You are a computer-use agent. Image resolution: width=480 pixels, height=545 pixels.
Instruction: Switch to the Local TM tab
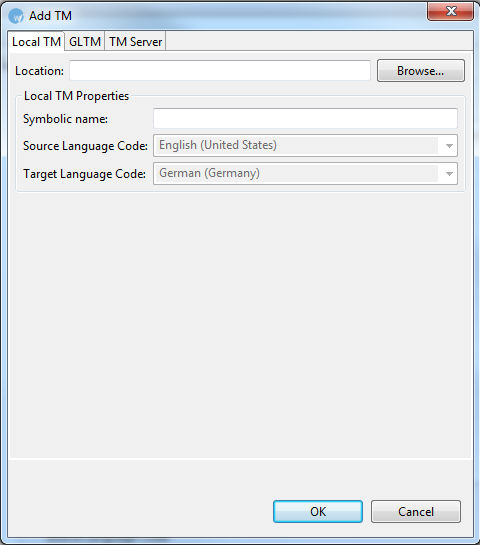pyautogui.click(x=36, y=42)
